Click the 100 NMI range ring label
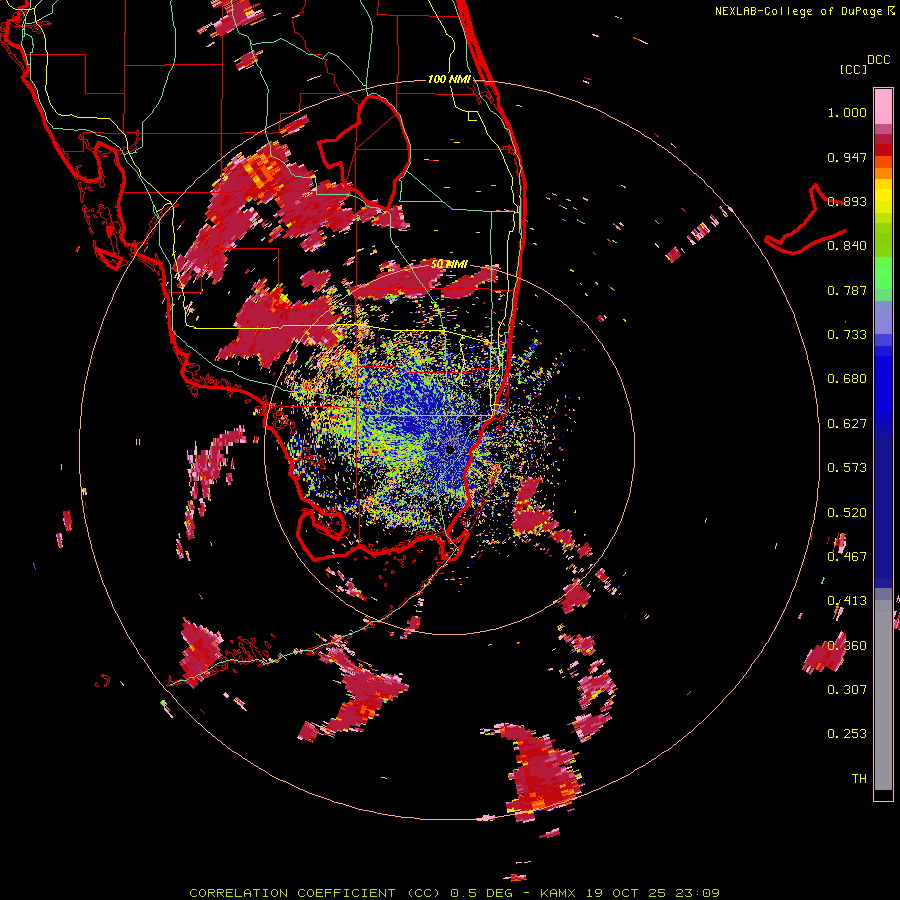This screenshot has width=900, height=900. coord(449,79)
